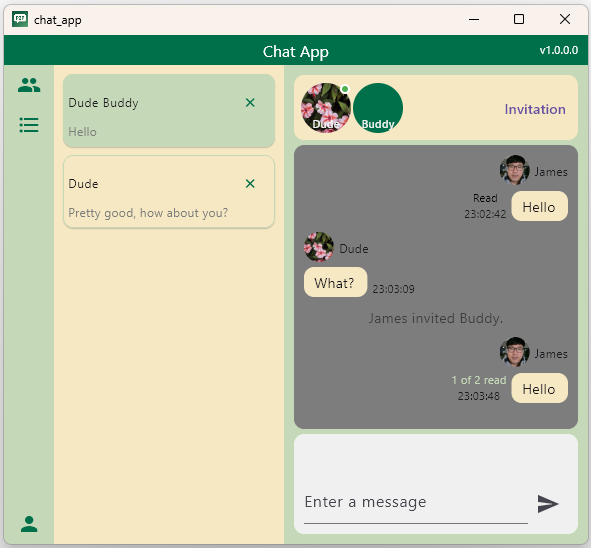The image size is (591, 548).
Task: Maximize the chat_app window
Action: pos(519,19)
